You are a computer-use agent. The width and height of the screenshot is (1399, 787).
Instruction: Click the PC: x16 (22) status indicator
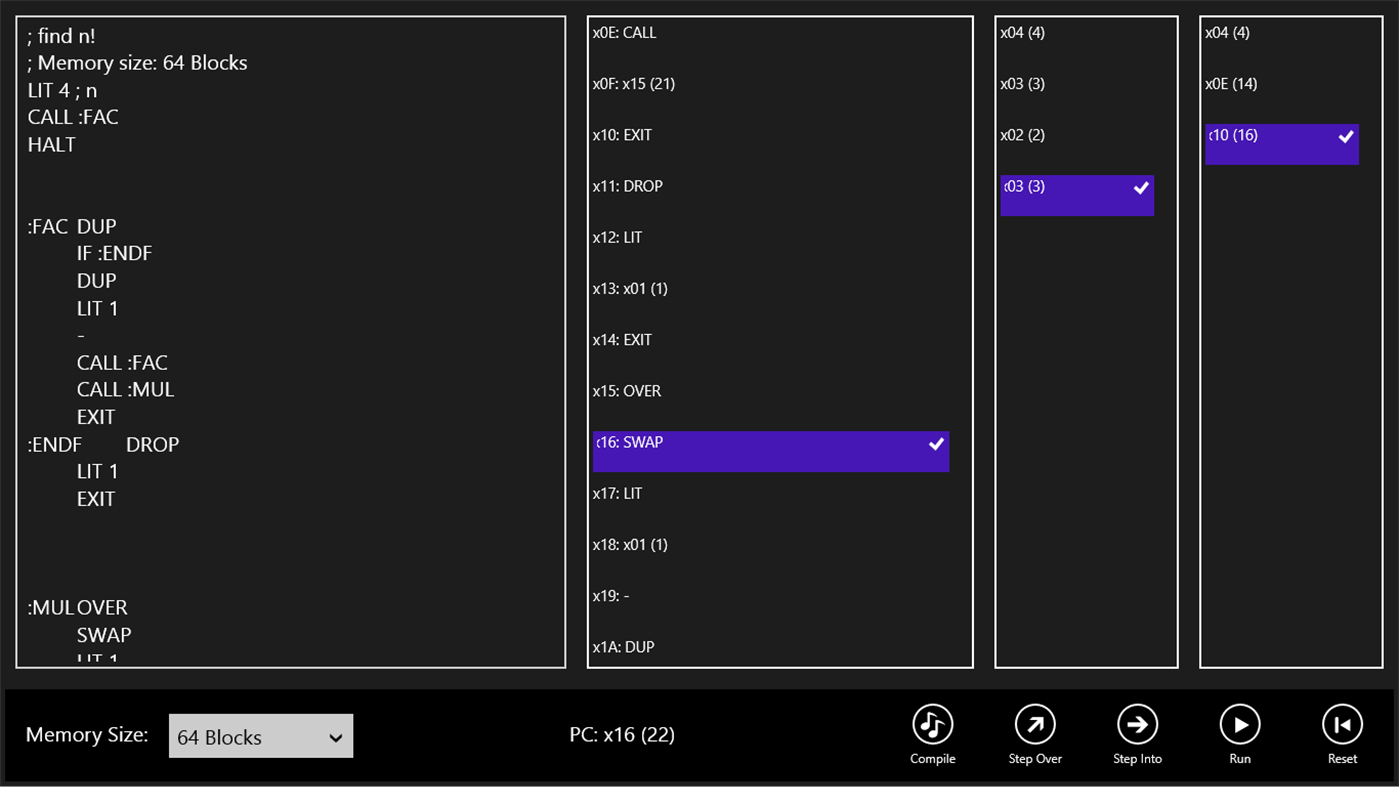click(x=622, y=735)
